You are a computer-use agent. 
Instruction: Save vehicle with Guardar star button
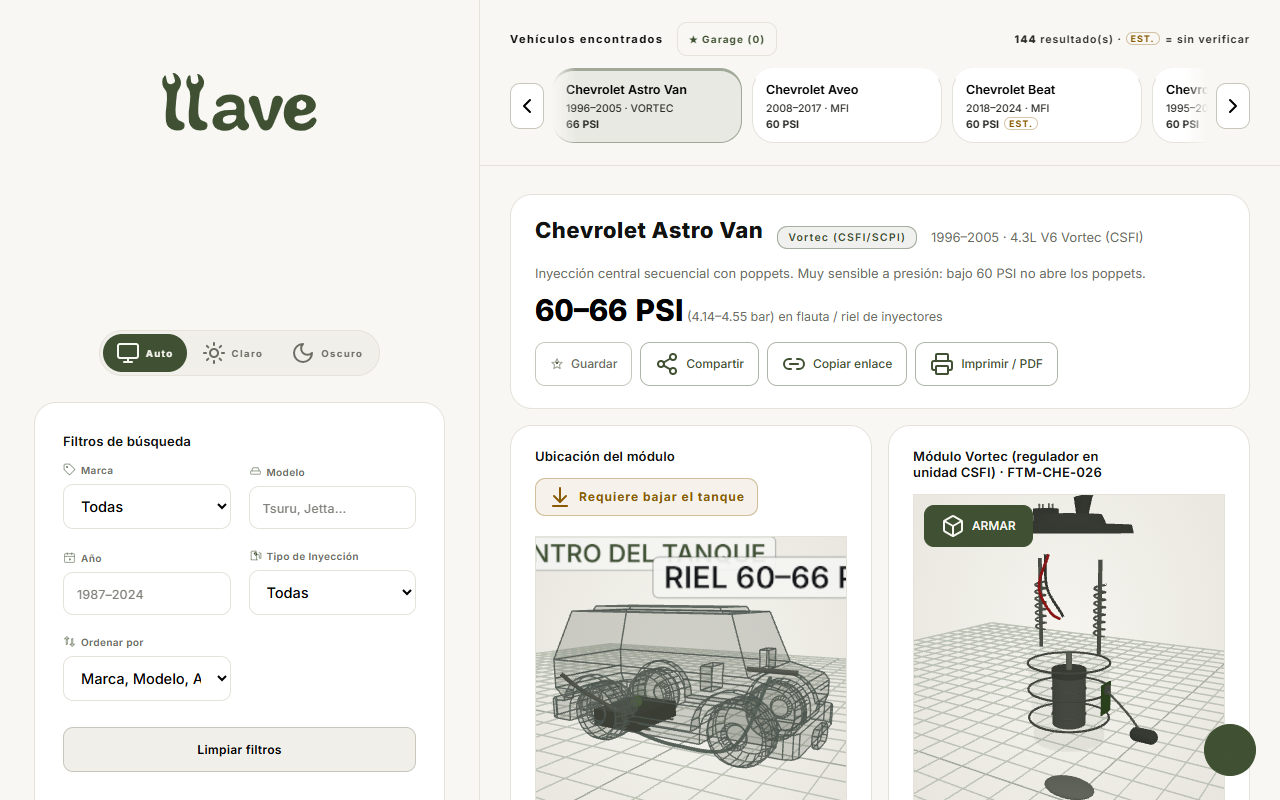(583, 364)
